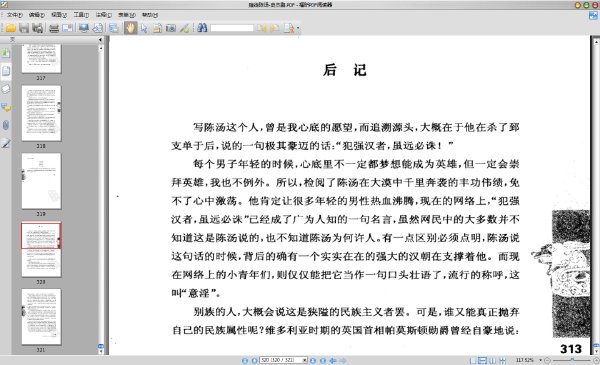Image resolution: width=600 pixels, height=365 pixels.
Task: Switch to continuous facing layout
Action: click(x=502, y=360)
